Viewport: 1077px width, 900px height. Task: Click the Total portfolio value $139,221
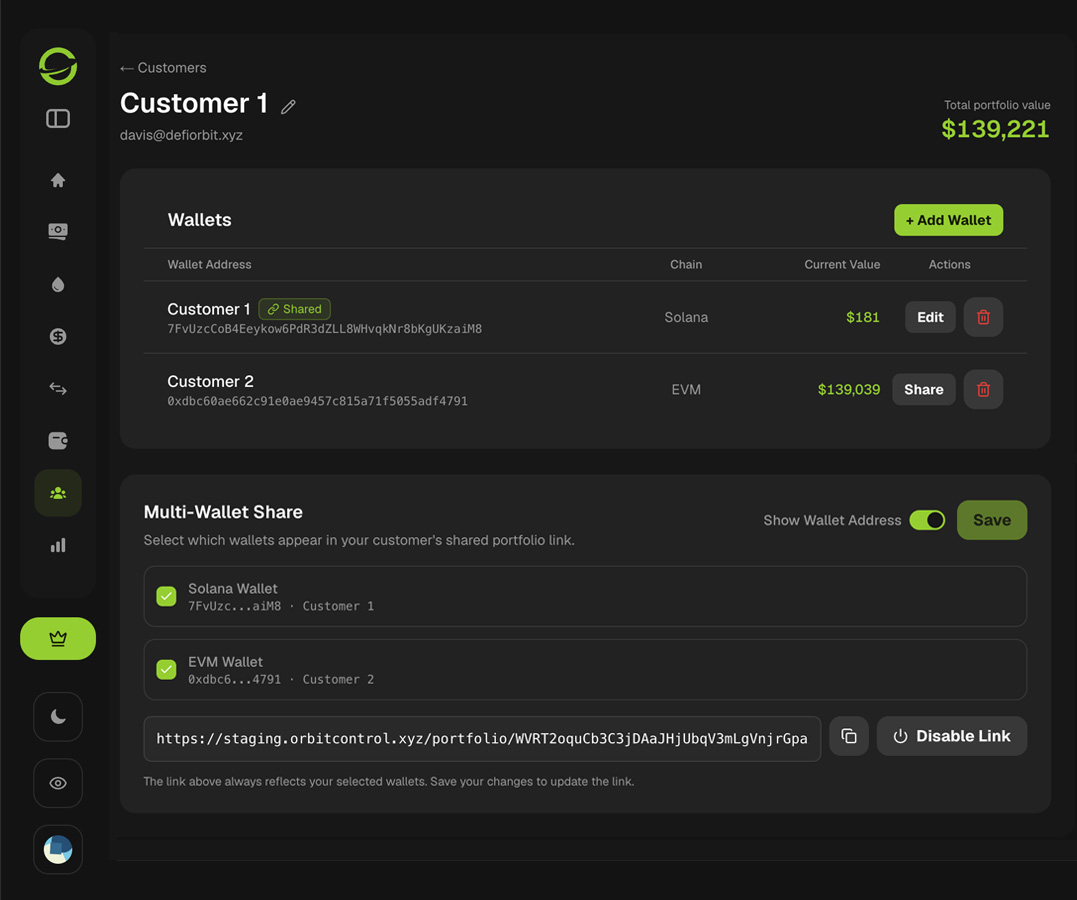pyautogui.click(x=995, y=129)
